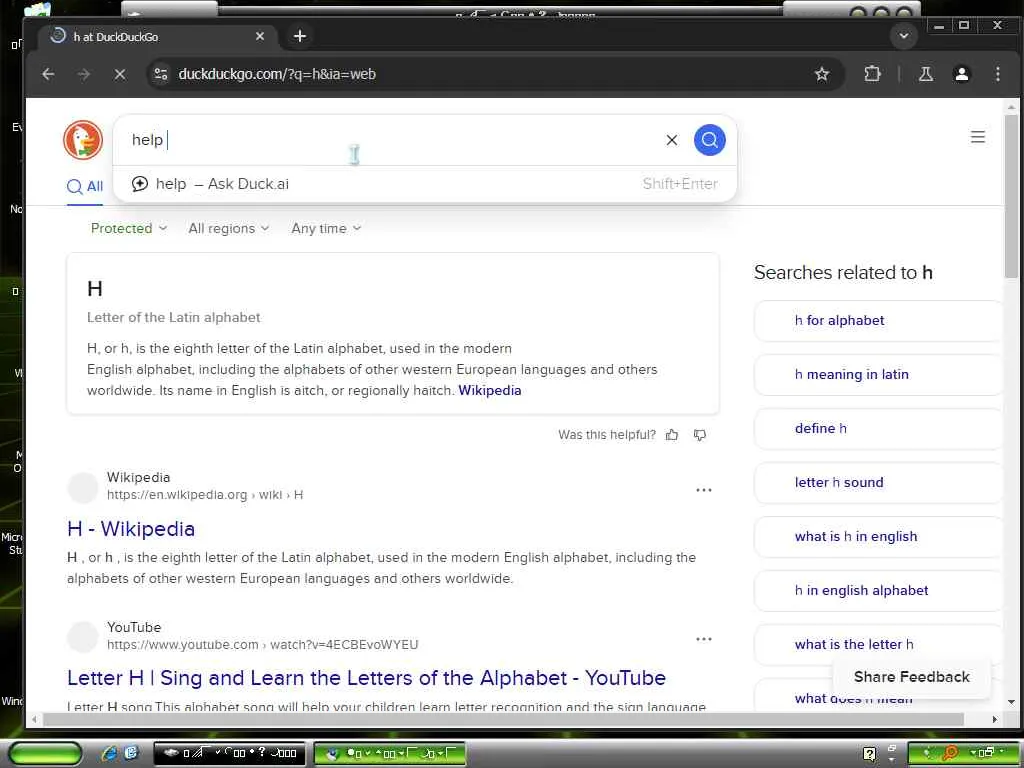Open the 'H - Wikipedia' result
The width and height of the screenshot is (1024, 768).
click(131, 529)
